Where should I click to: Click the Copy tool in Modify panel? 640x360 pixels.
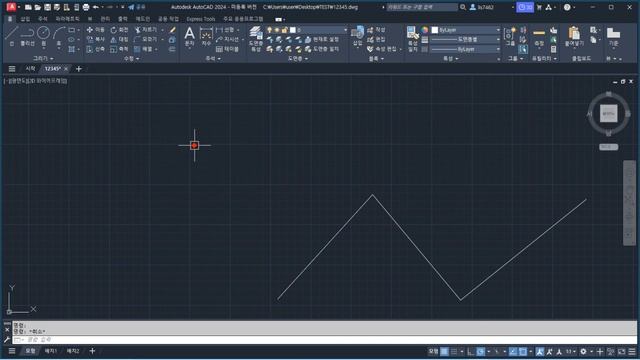click(x=96, y=39)
